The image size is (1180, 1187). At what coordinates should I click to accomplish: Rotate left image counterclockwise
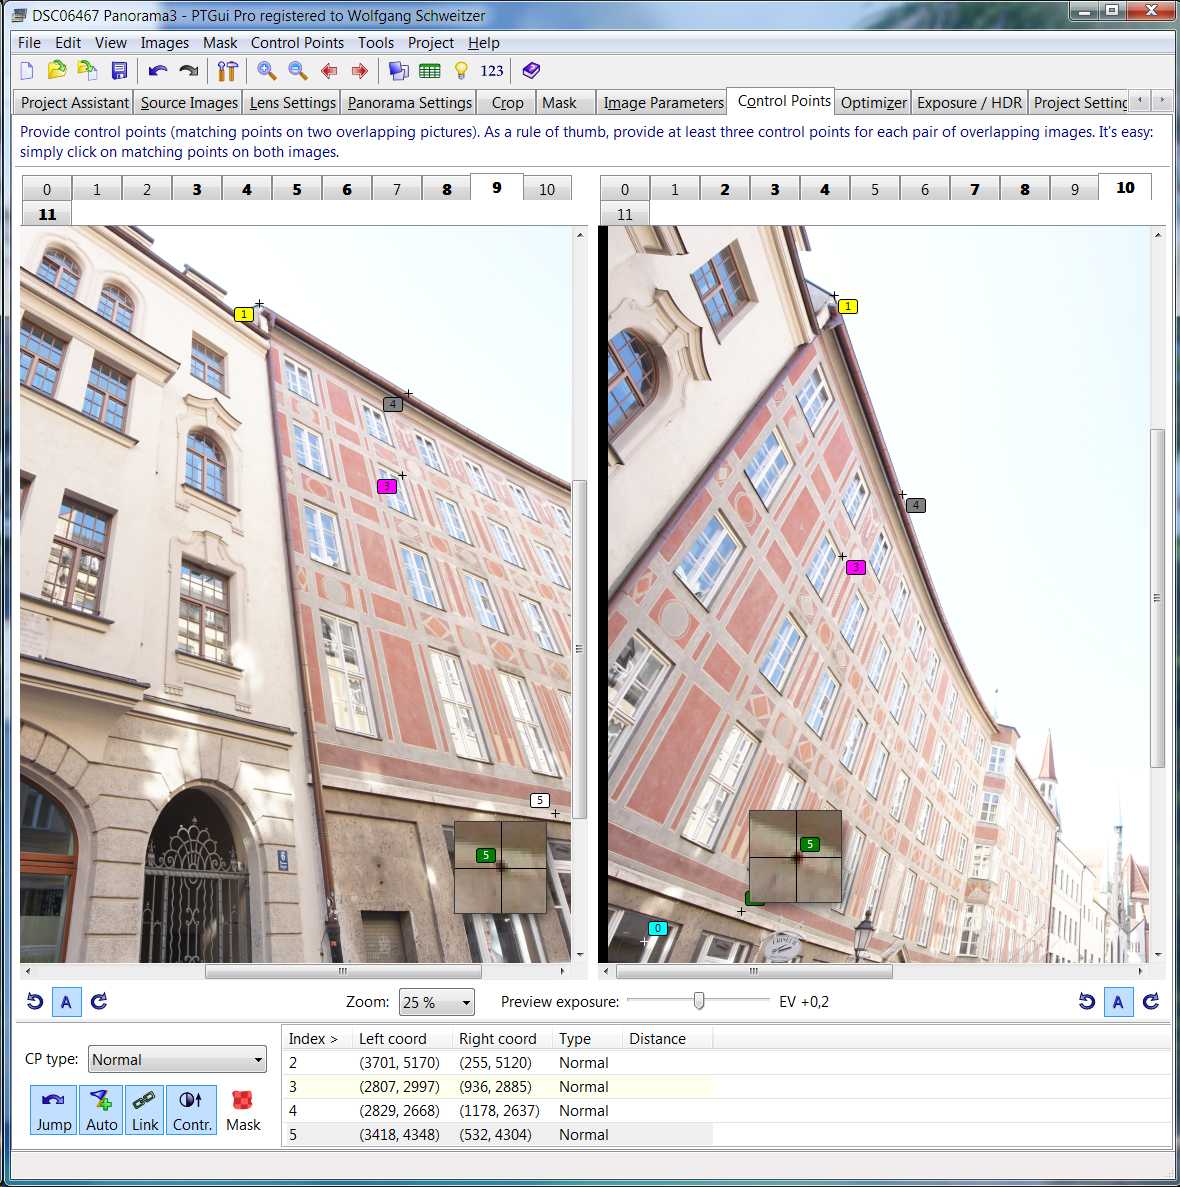(x=35, y=1002)
